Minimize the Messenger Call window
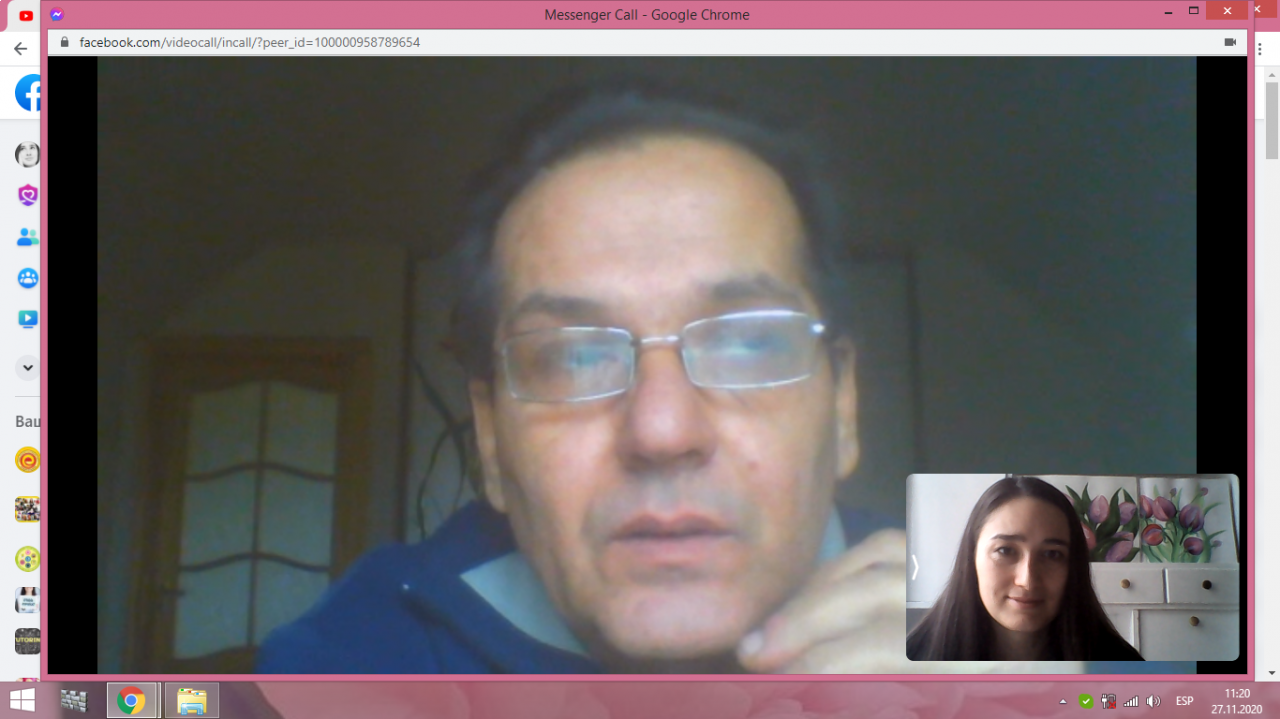 (1168, 12)
